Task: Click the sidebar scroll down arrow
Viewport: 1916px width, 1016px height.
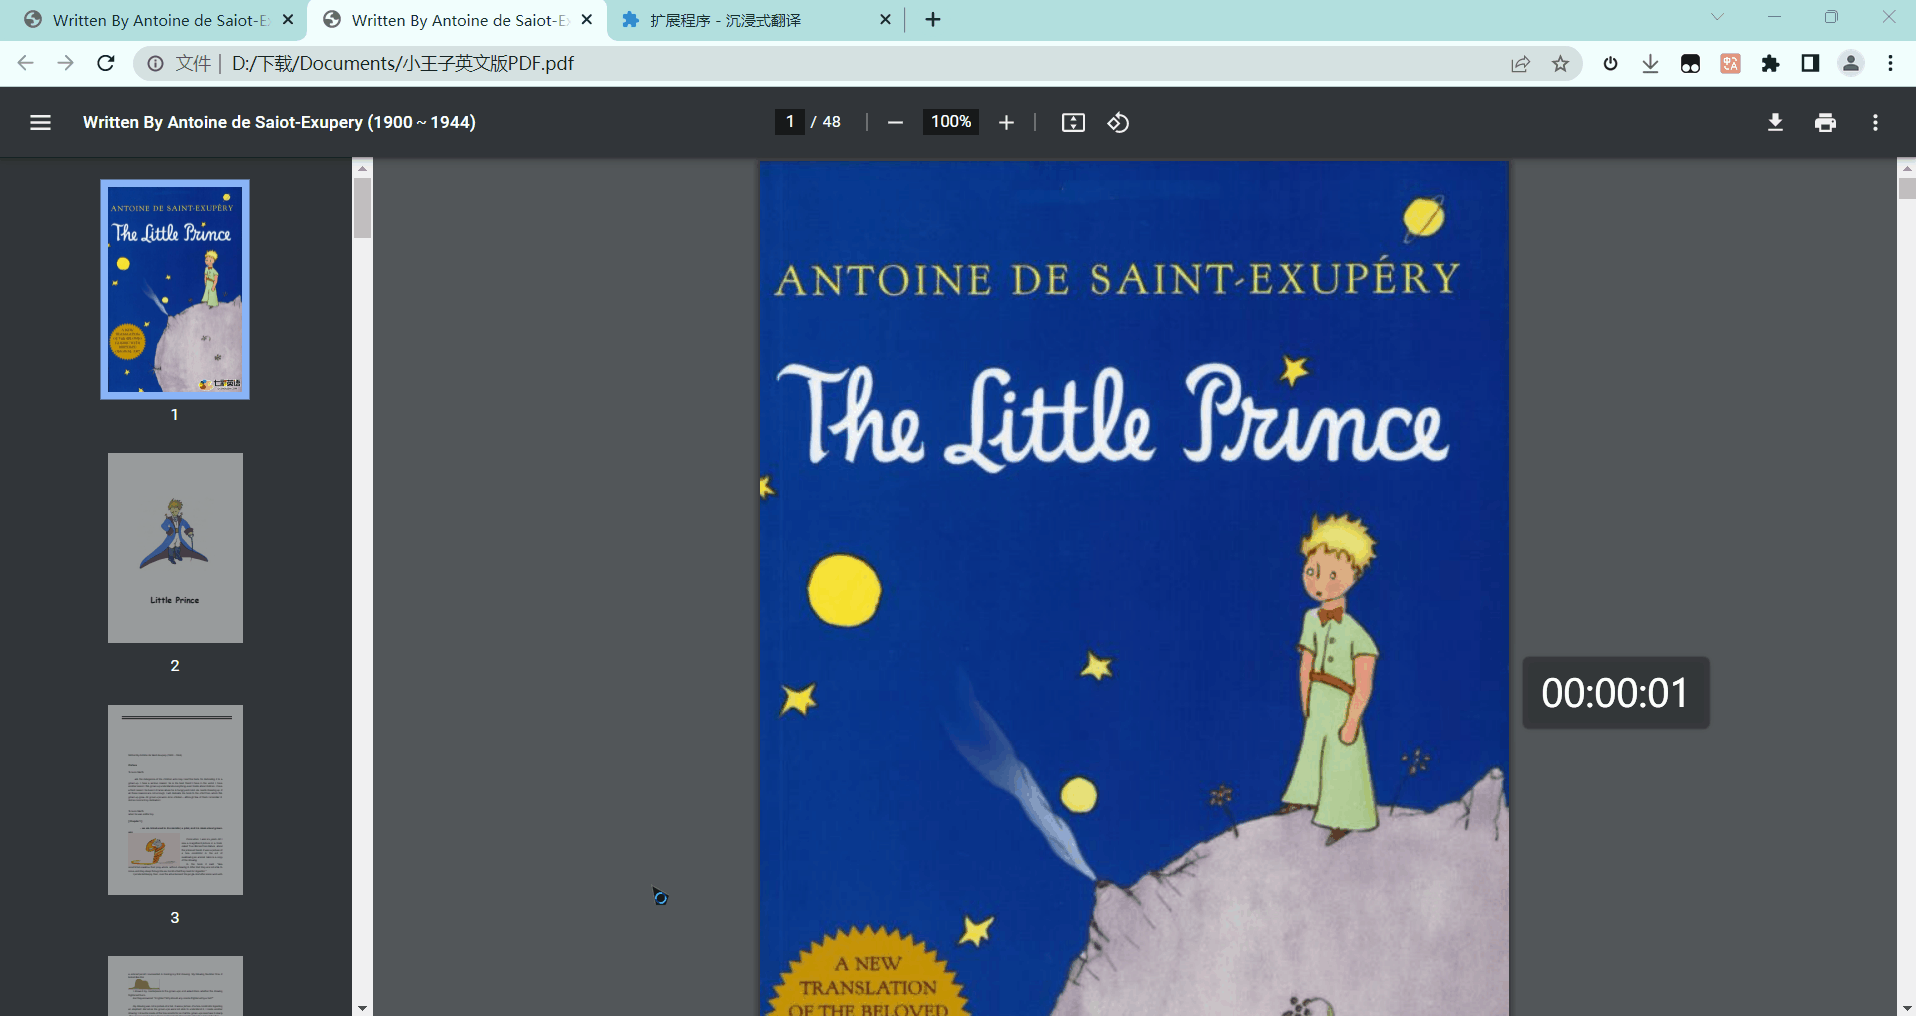Action: pyautogui.click(x=362, y=1008)
